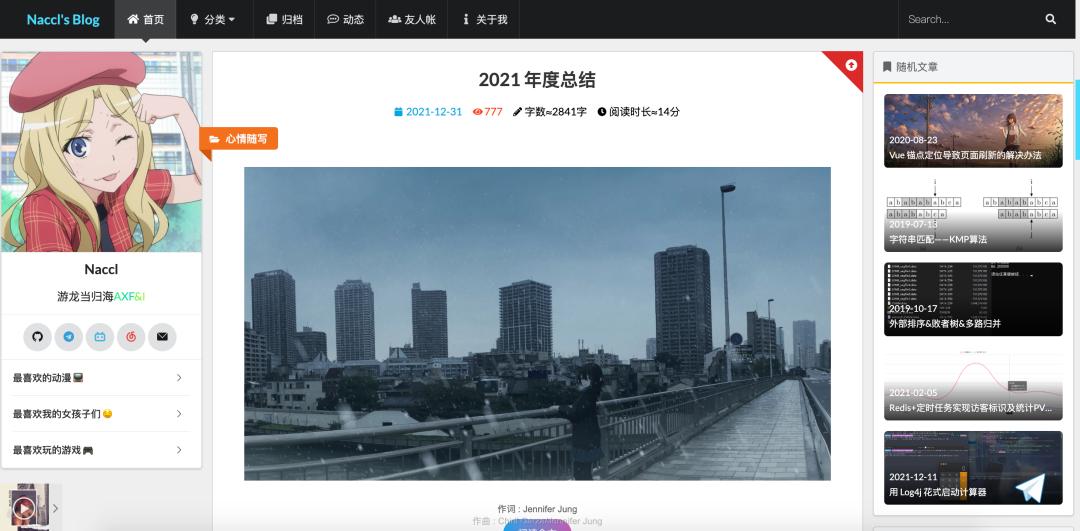The width and height of the screenshot is (1080, 531).
Task: Click the search magnifier icon
Action: pyautogui.click(x=1050, y=19)
